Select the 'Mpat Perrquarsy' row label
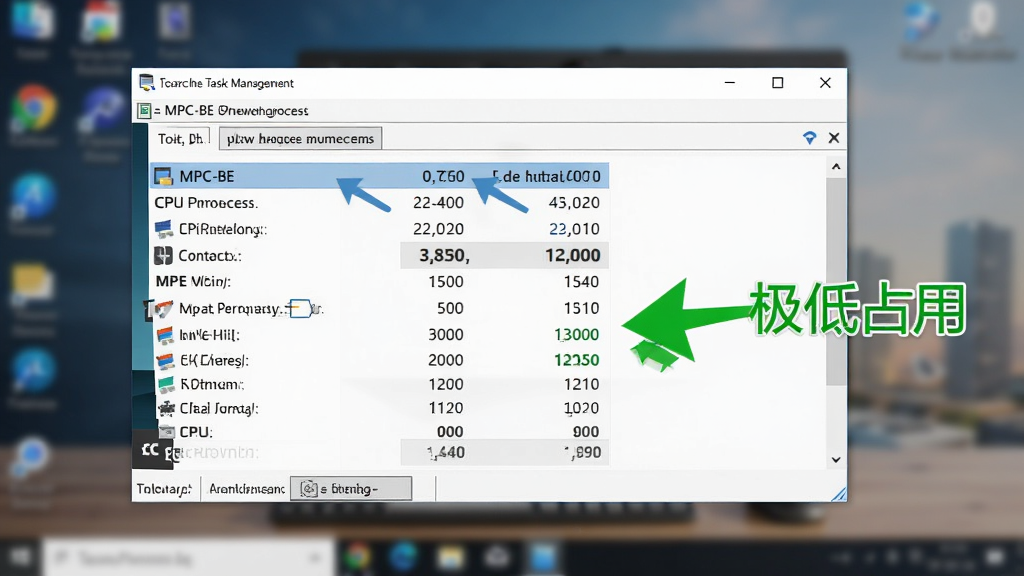Screen dimensions: 1024x576 [231, 308]
